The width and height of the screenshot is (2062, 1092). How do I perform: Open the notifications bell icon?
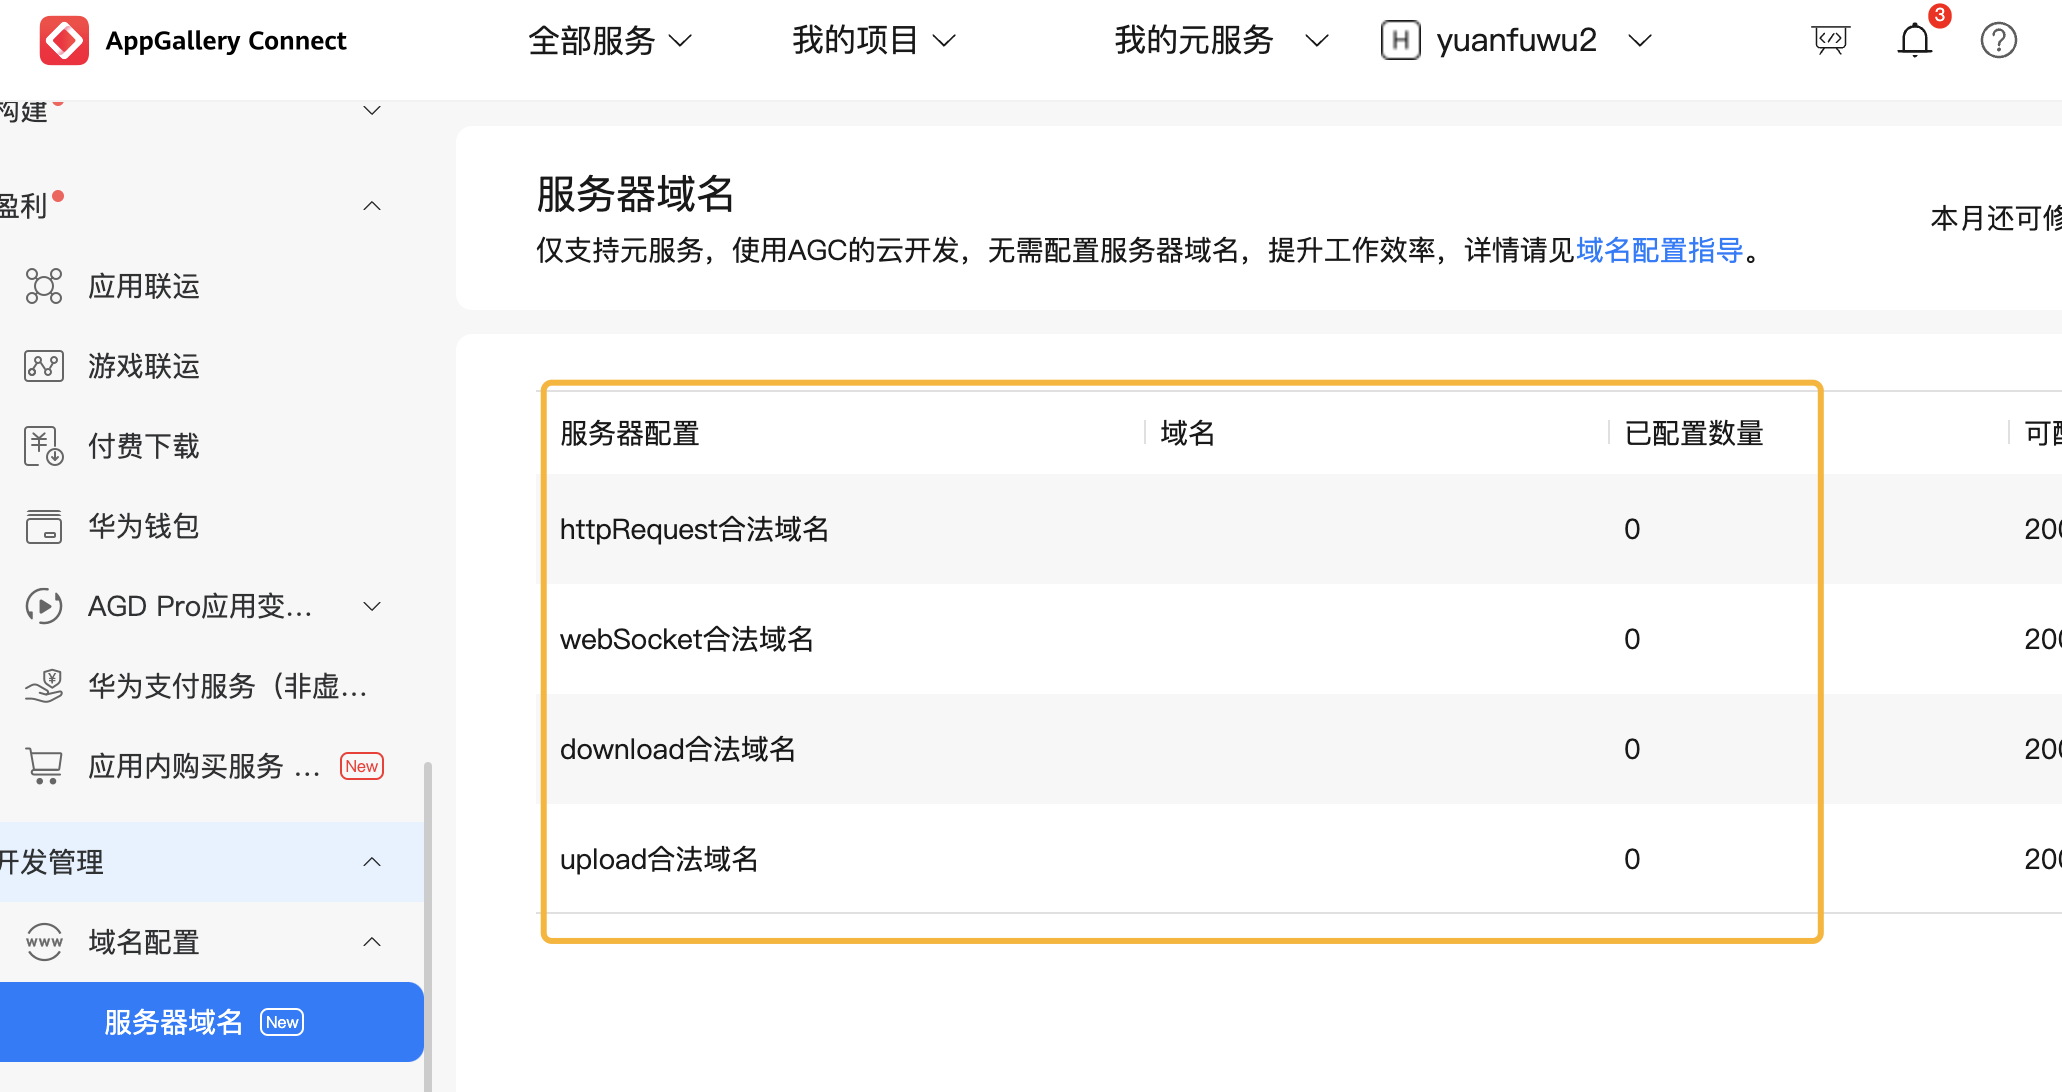1914,41
